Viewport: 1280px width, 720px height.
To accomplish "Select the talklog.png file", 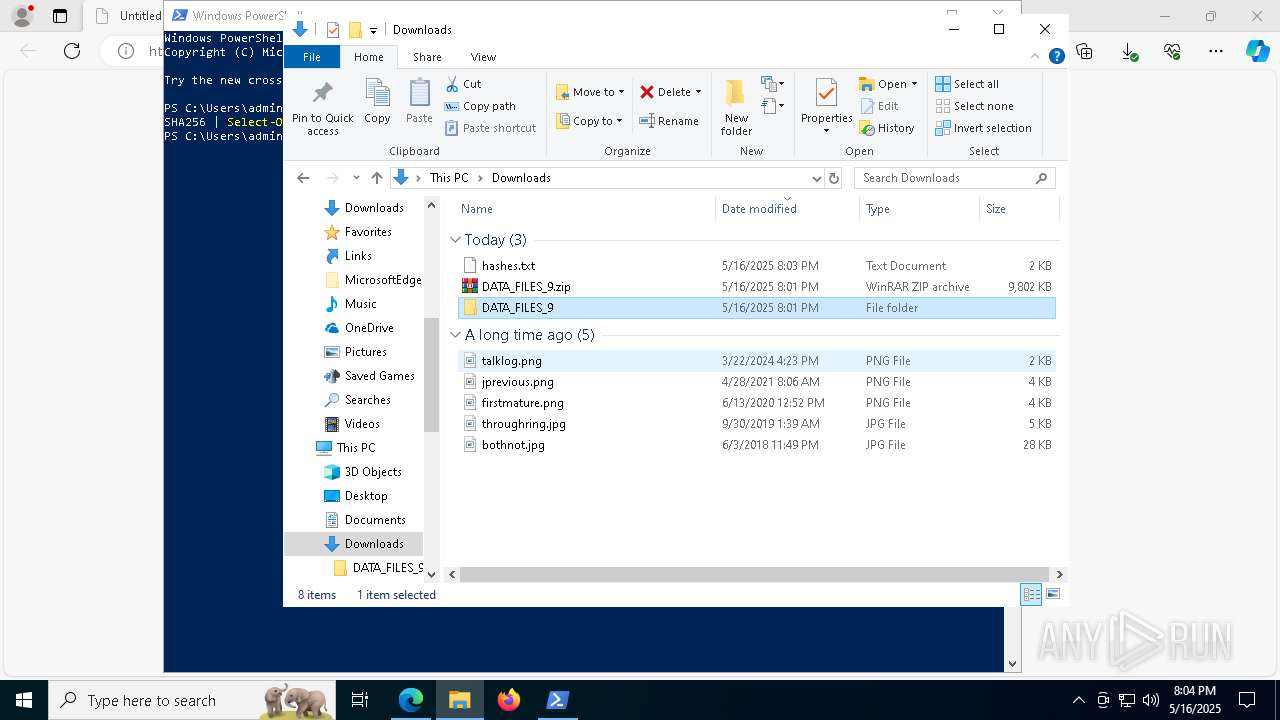I will (757, 361).
